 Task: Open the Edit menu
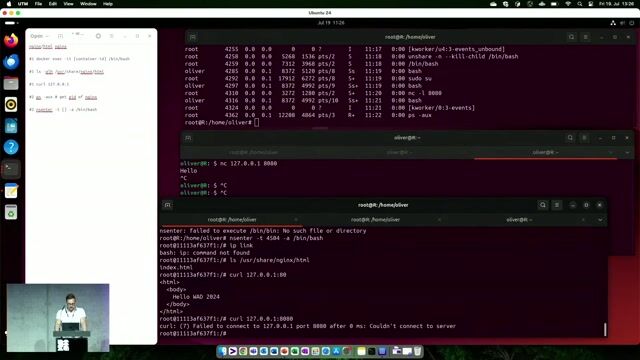[53, 4]
